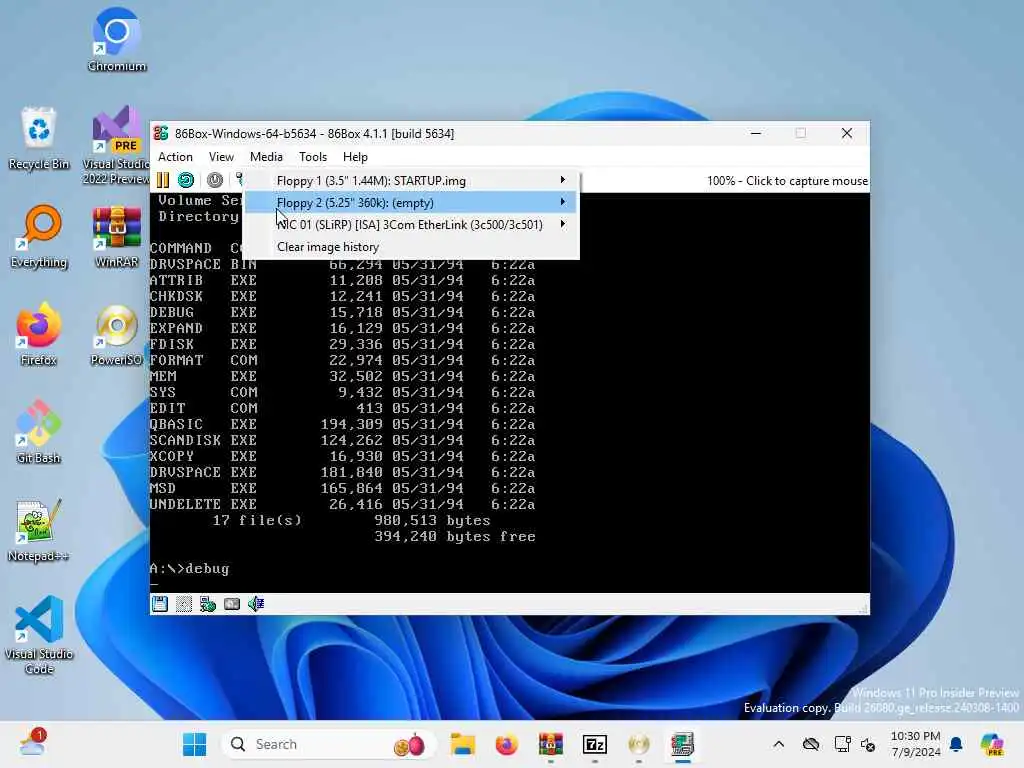Open Chromium desktop shortcut
1024x768 pixels.
tap(117, 40)
